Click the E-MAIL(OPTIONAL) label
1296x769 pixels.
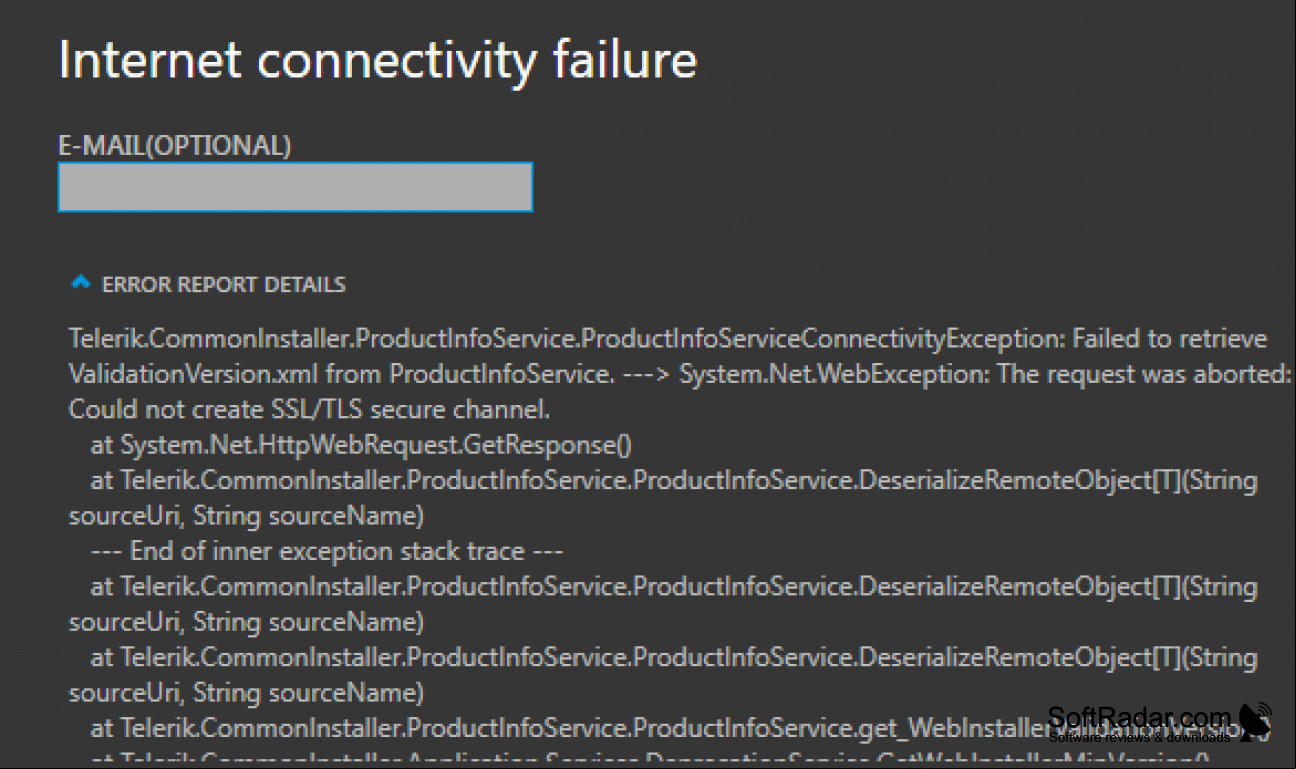pyautogui.click(x=175, y=146)
